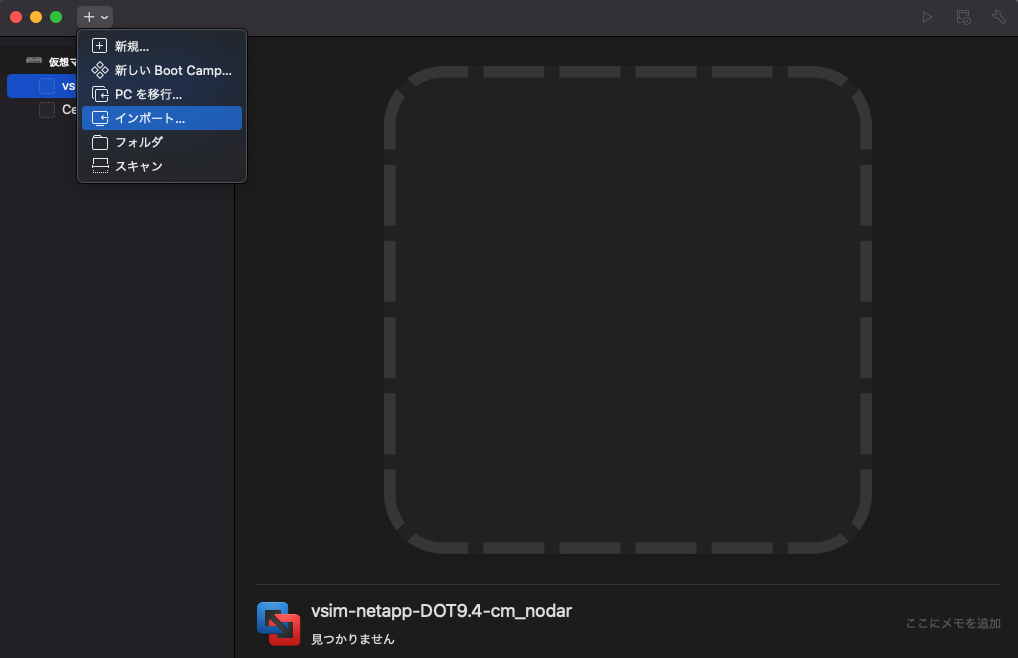Click the folder icon in menu
Screen dimensions: 1018x658
(100, 142)
